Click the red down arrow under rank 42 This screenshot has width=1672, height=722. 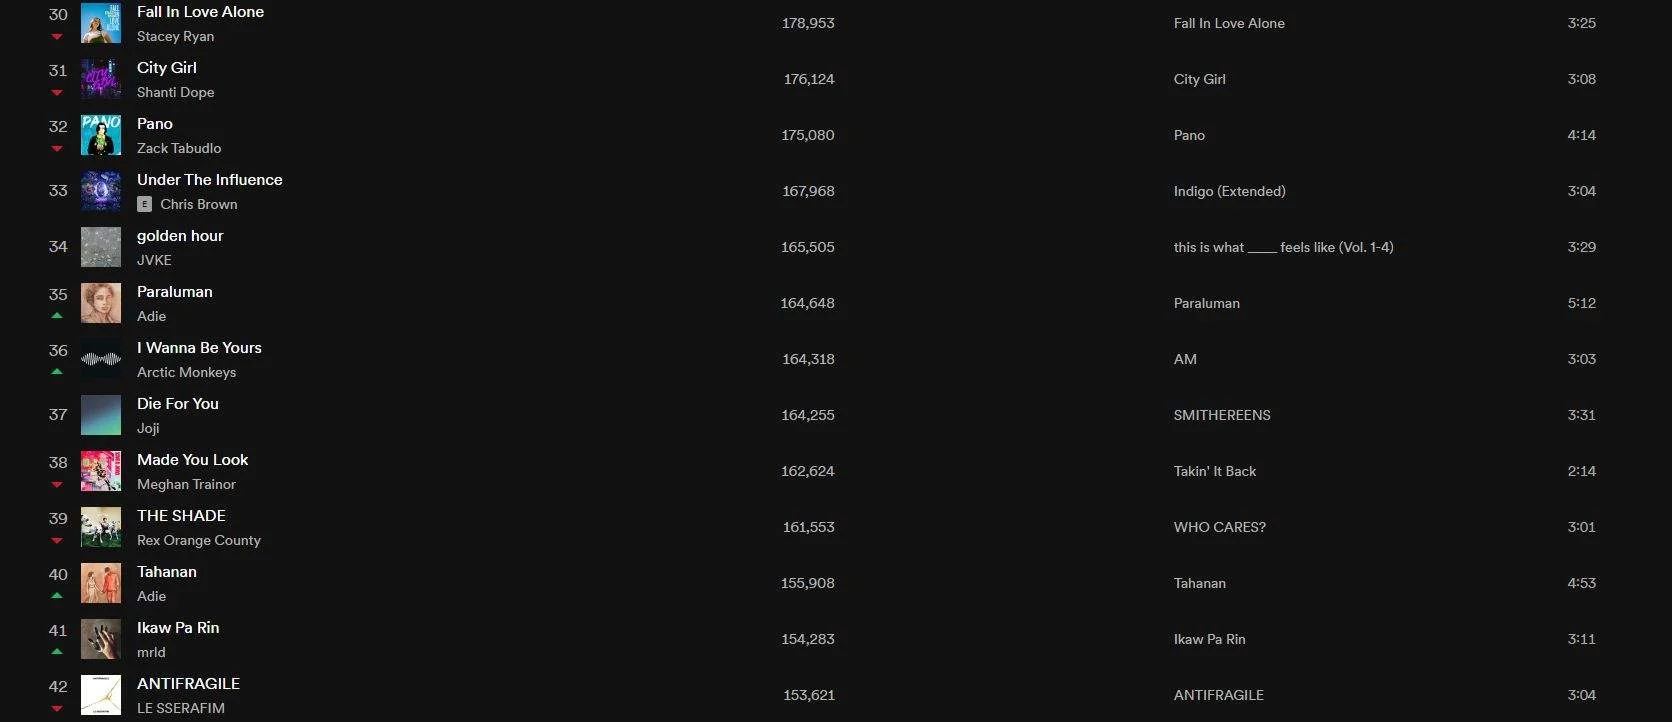click(x=57, y=708)
